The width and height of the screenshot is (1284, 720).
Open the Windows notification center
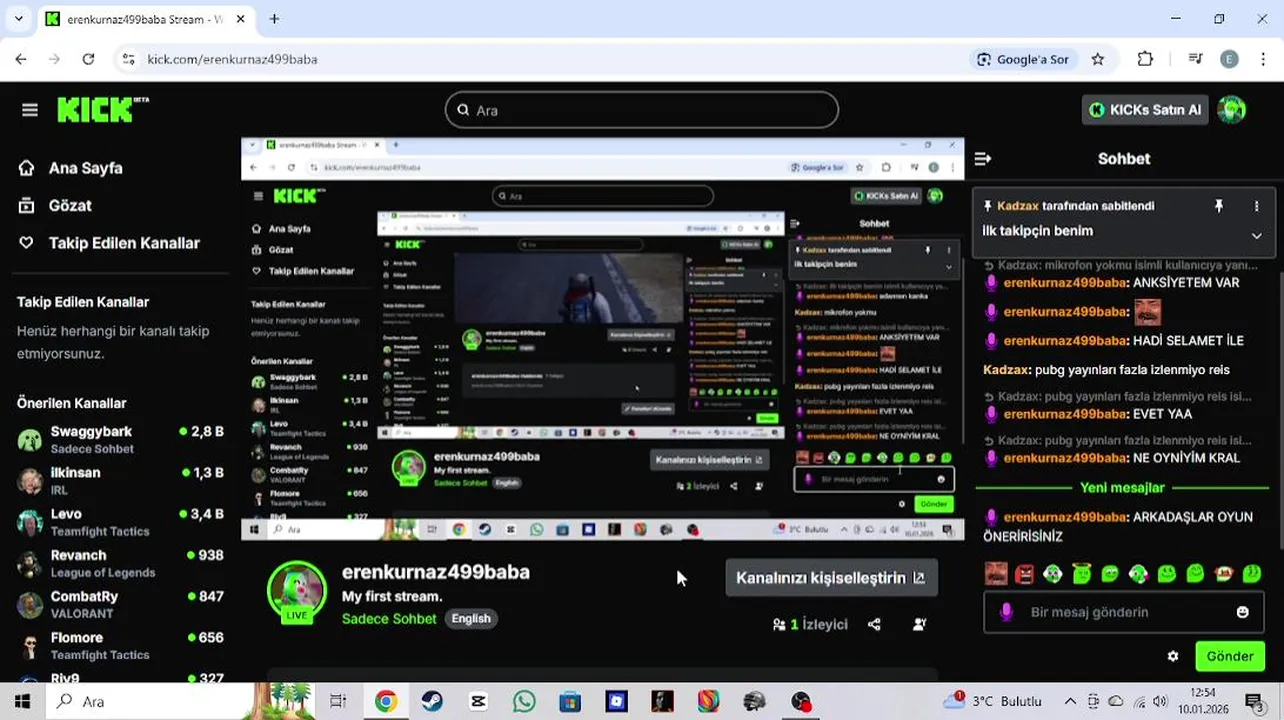pos(1253,701)
